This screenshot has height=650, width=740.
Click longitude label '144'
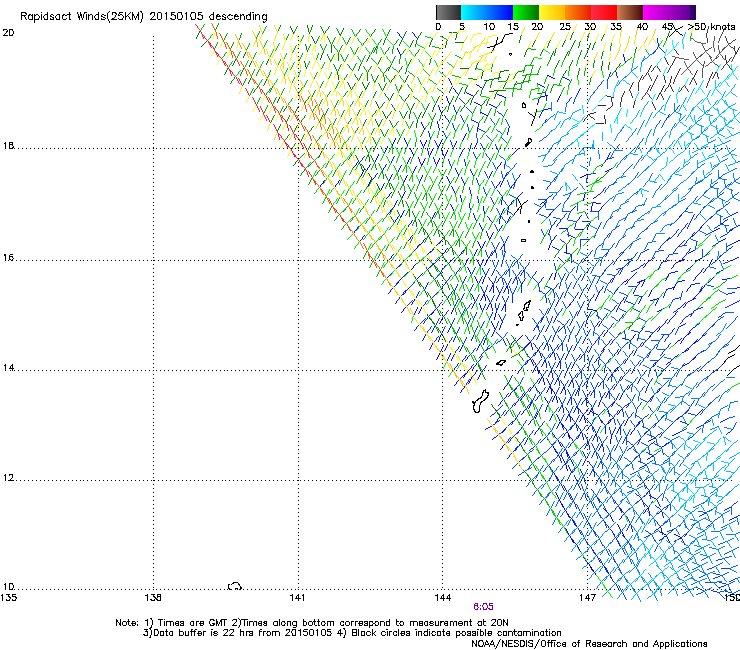coord(442,598)
